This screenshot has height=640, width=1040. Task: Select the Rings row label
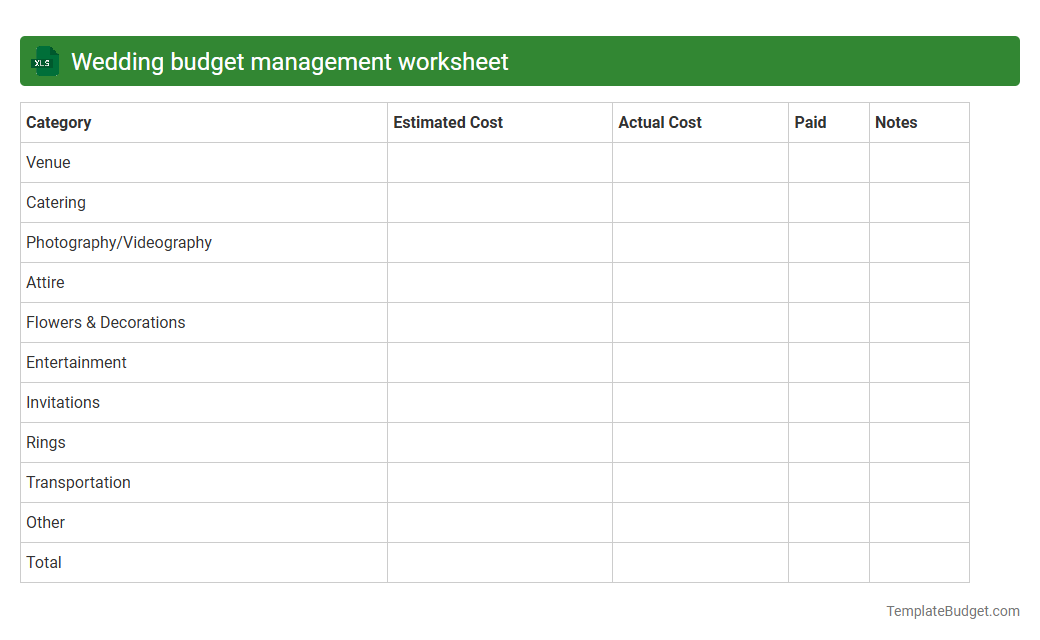(x=45, y=442)
